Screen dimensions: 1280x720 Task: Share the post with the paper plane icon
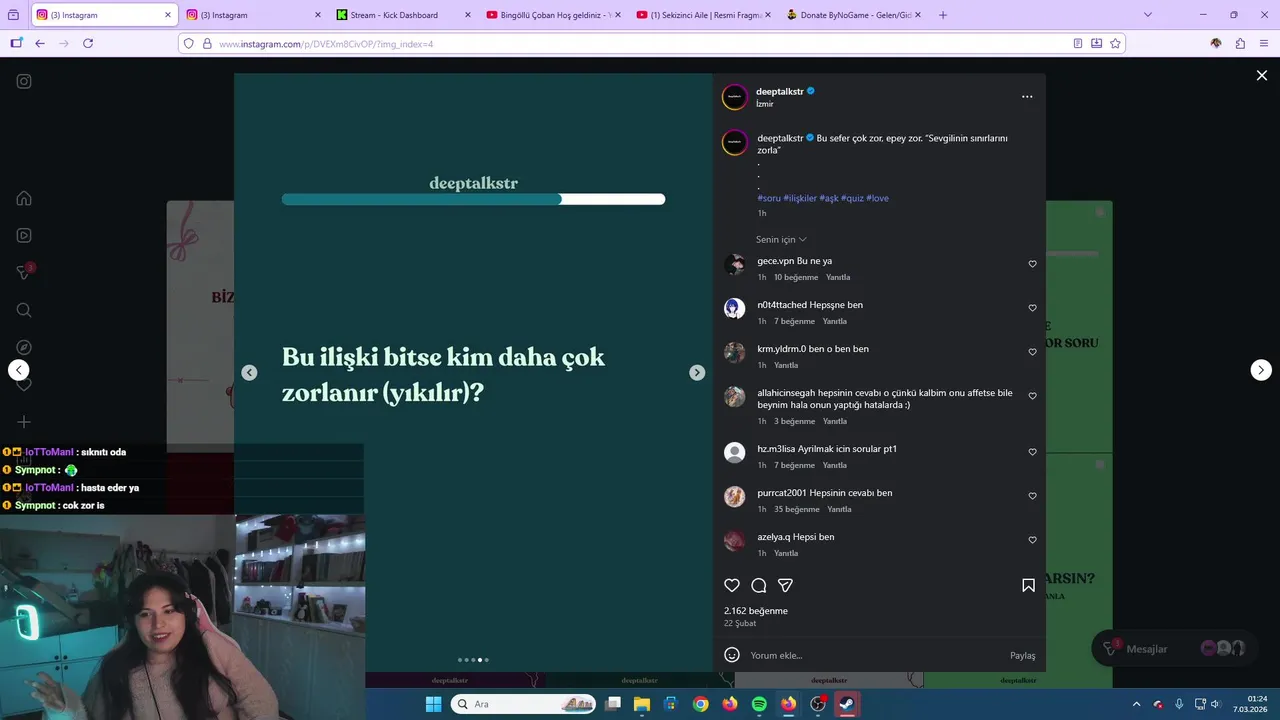(786, 585)
